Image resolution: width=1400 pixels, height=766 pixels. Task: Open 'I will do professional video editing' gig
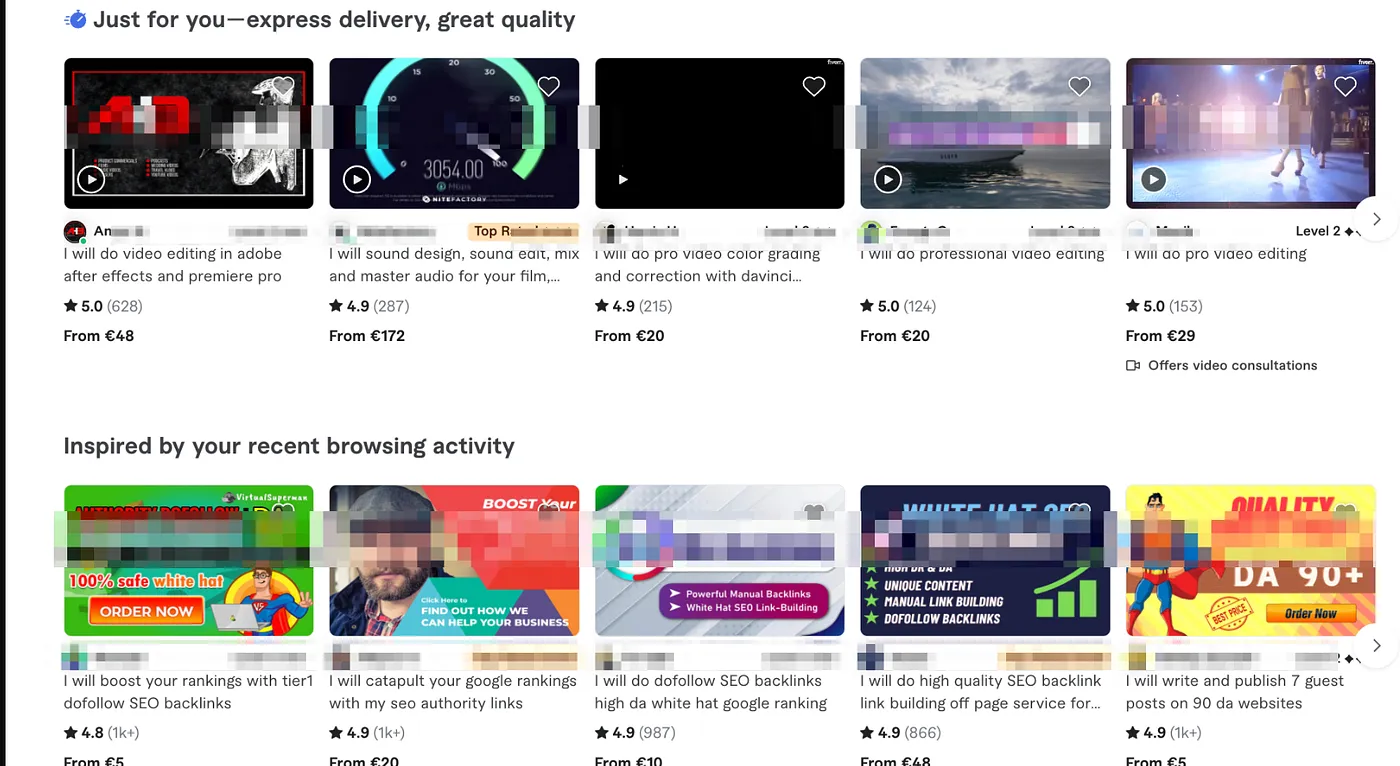pyautogui.click(x=982, y=254)
